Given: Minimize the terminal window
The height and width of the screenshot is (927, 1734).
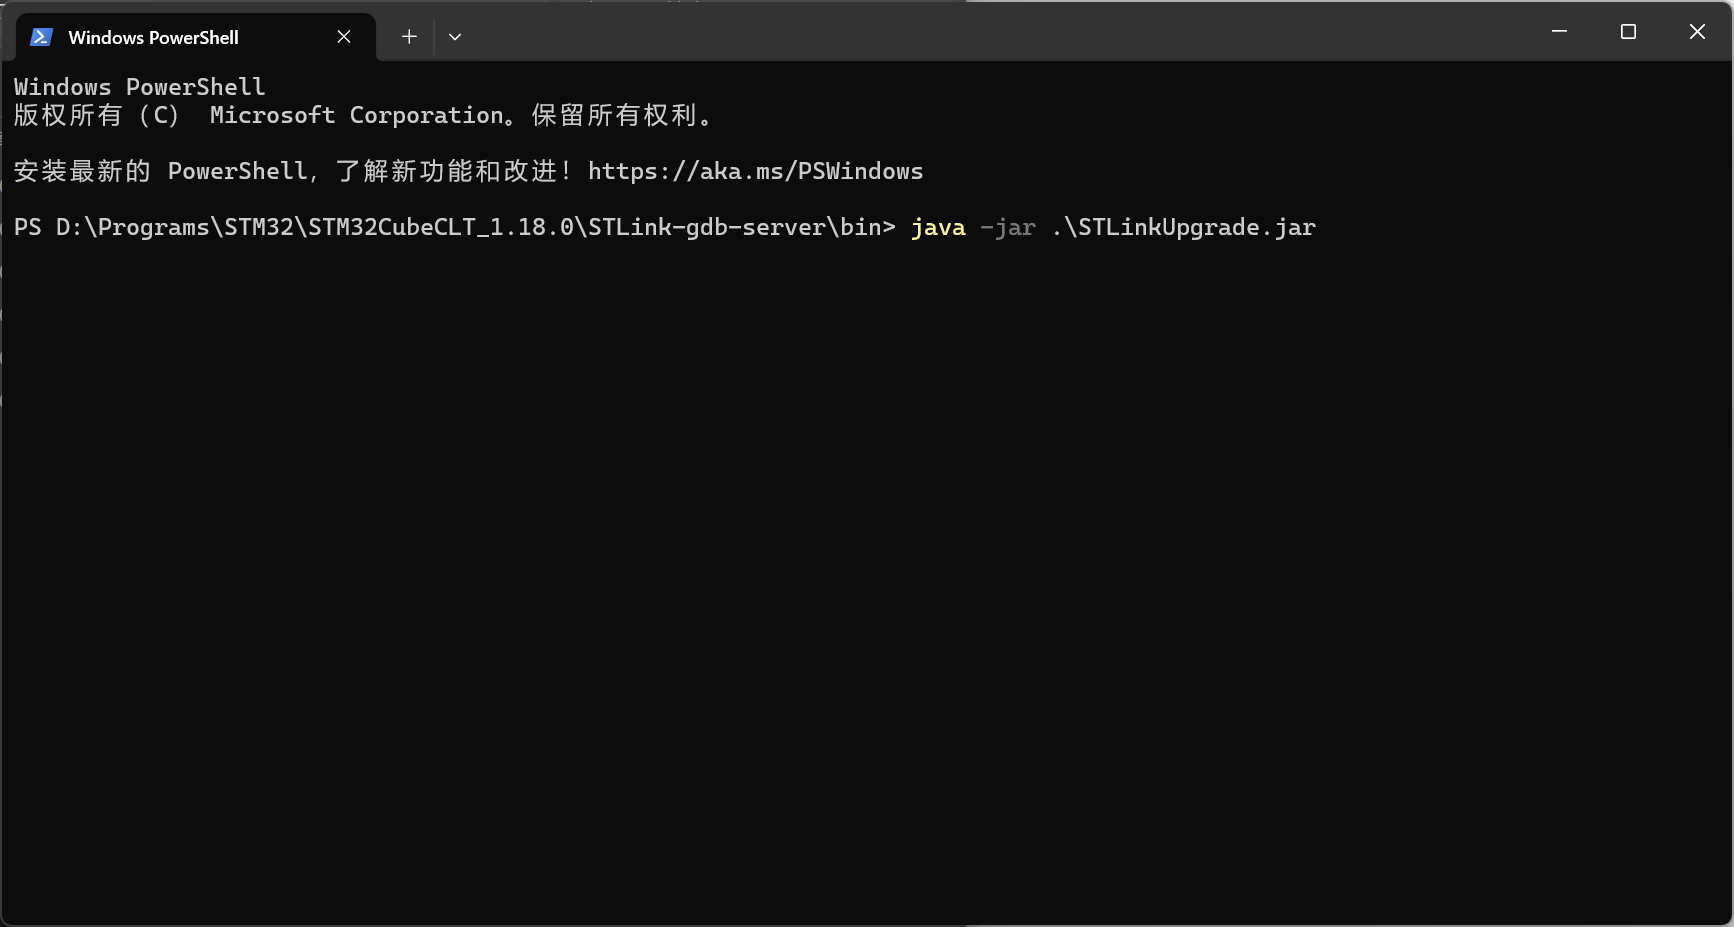Looking at the screenshot, I should pos(1559,32).
